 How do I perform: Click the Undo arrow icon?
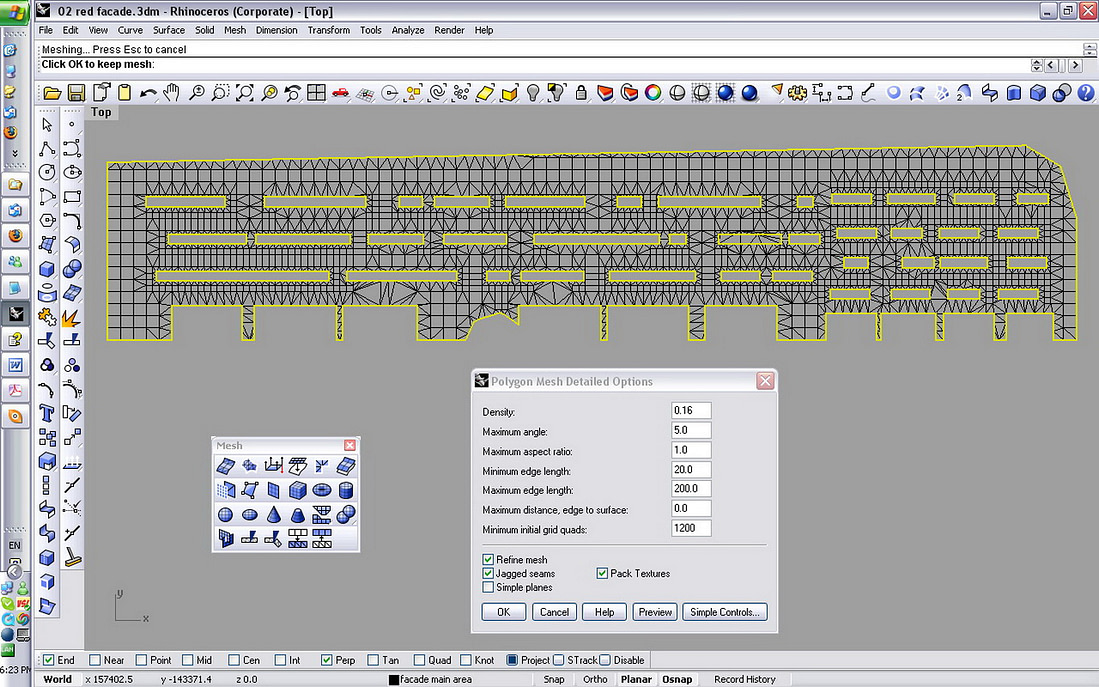pyautogui.click(x=148, y=93)
